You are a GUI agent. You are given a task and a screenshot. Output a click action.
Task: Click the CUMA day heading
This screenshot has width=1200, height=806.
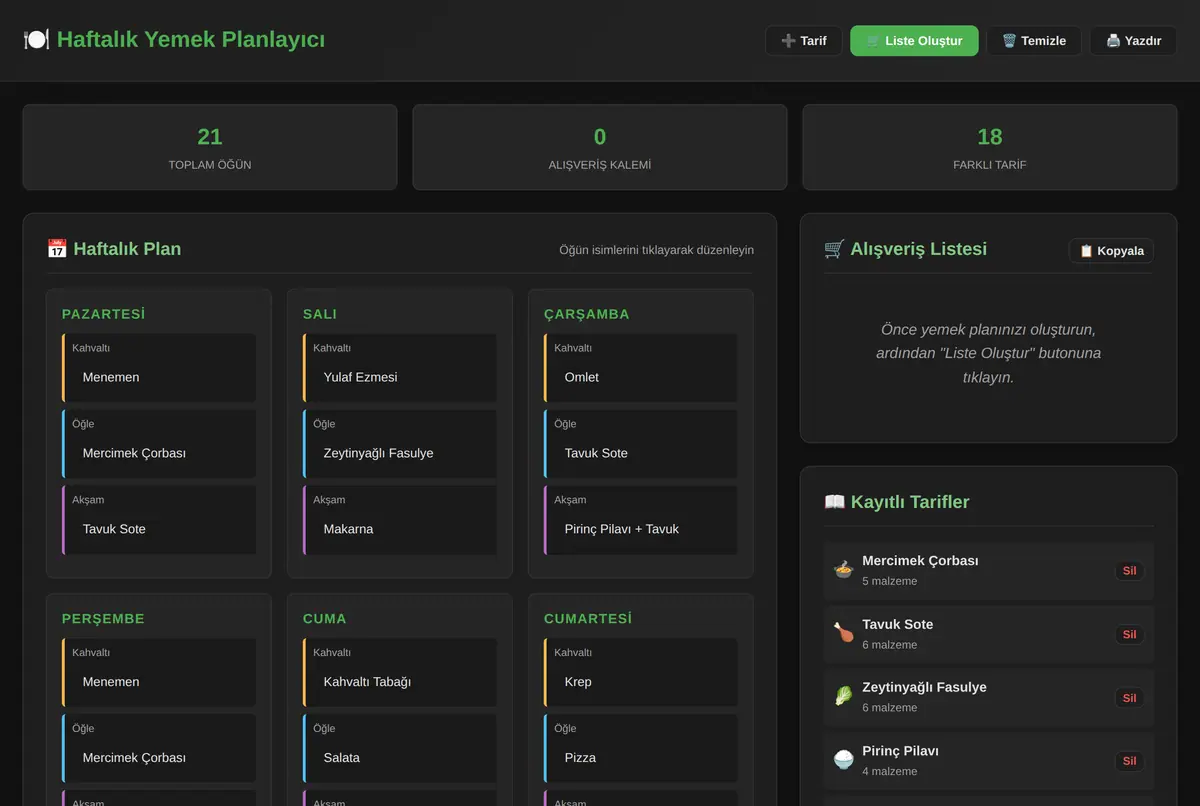pyautogui.click(x=325, y=619)
